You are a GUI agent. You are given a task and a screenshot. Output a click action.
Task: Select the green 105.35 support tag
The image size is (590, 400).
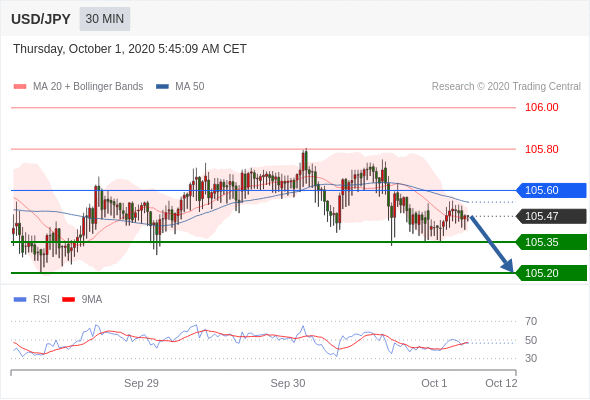point(551,242)
